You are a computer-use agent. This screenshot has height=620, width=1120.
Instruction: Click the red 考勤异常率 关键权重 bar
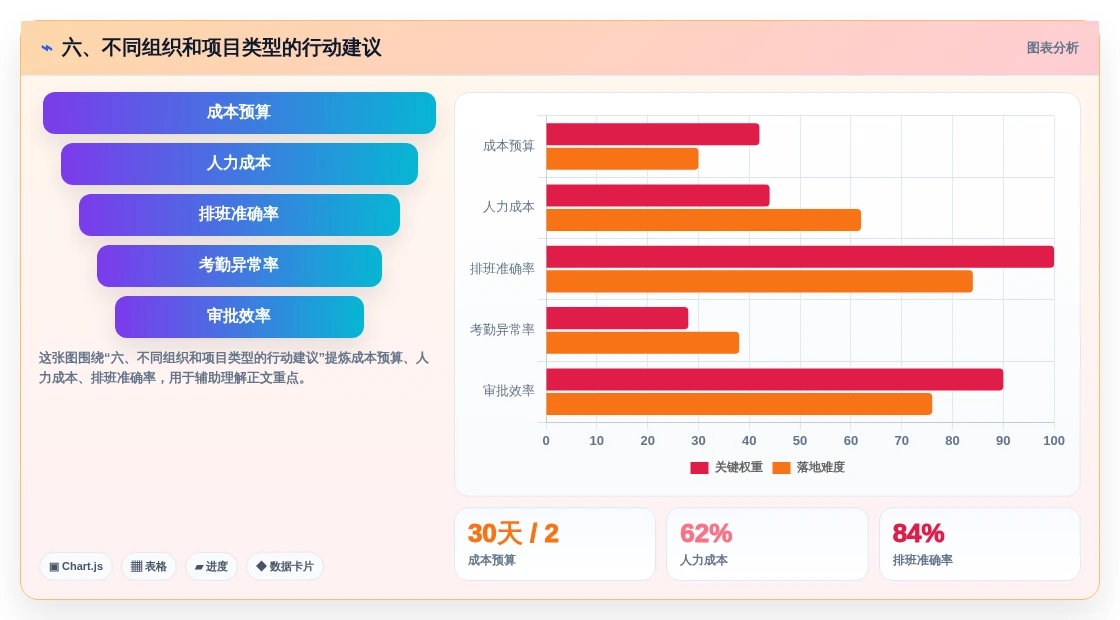click(x=617, y=318)
